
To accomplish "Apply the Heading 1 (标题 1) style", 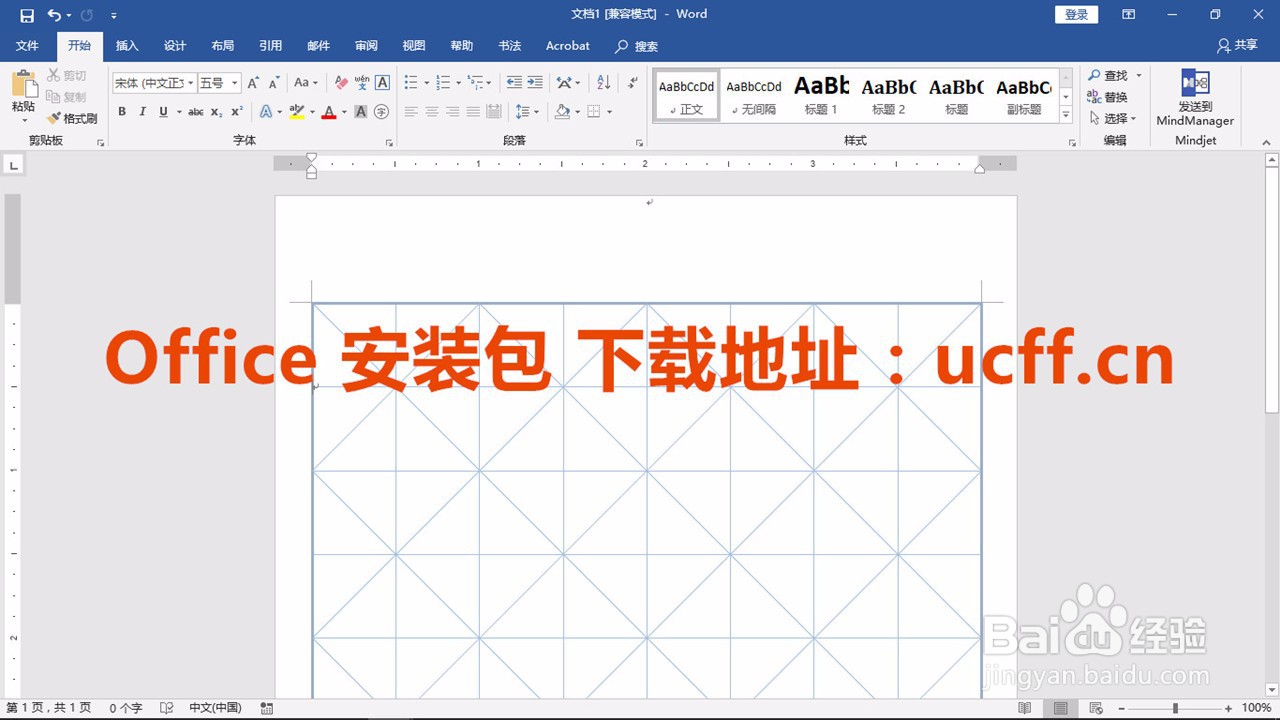I will (x=821, y=96).
